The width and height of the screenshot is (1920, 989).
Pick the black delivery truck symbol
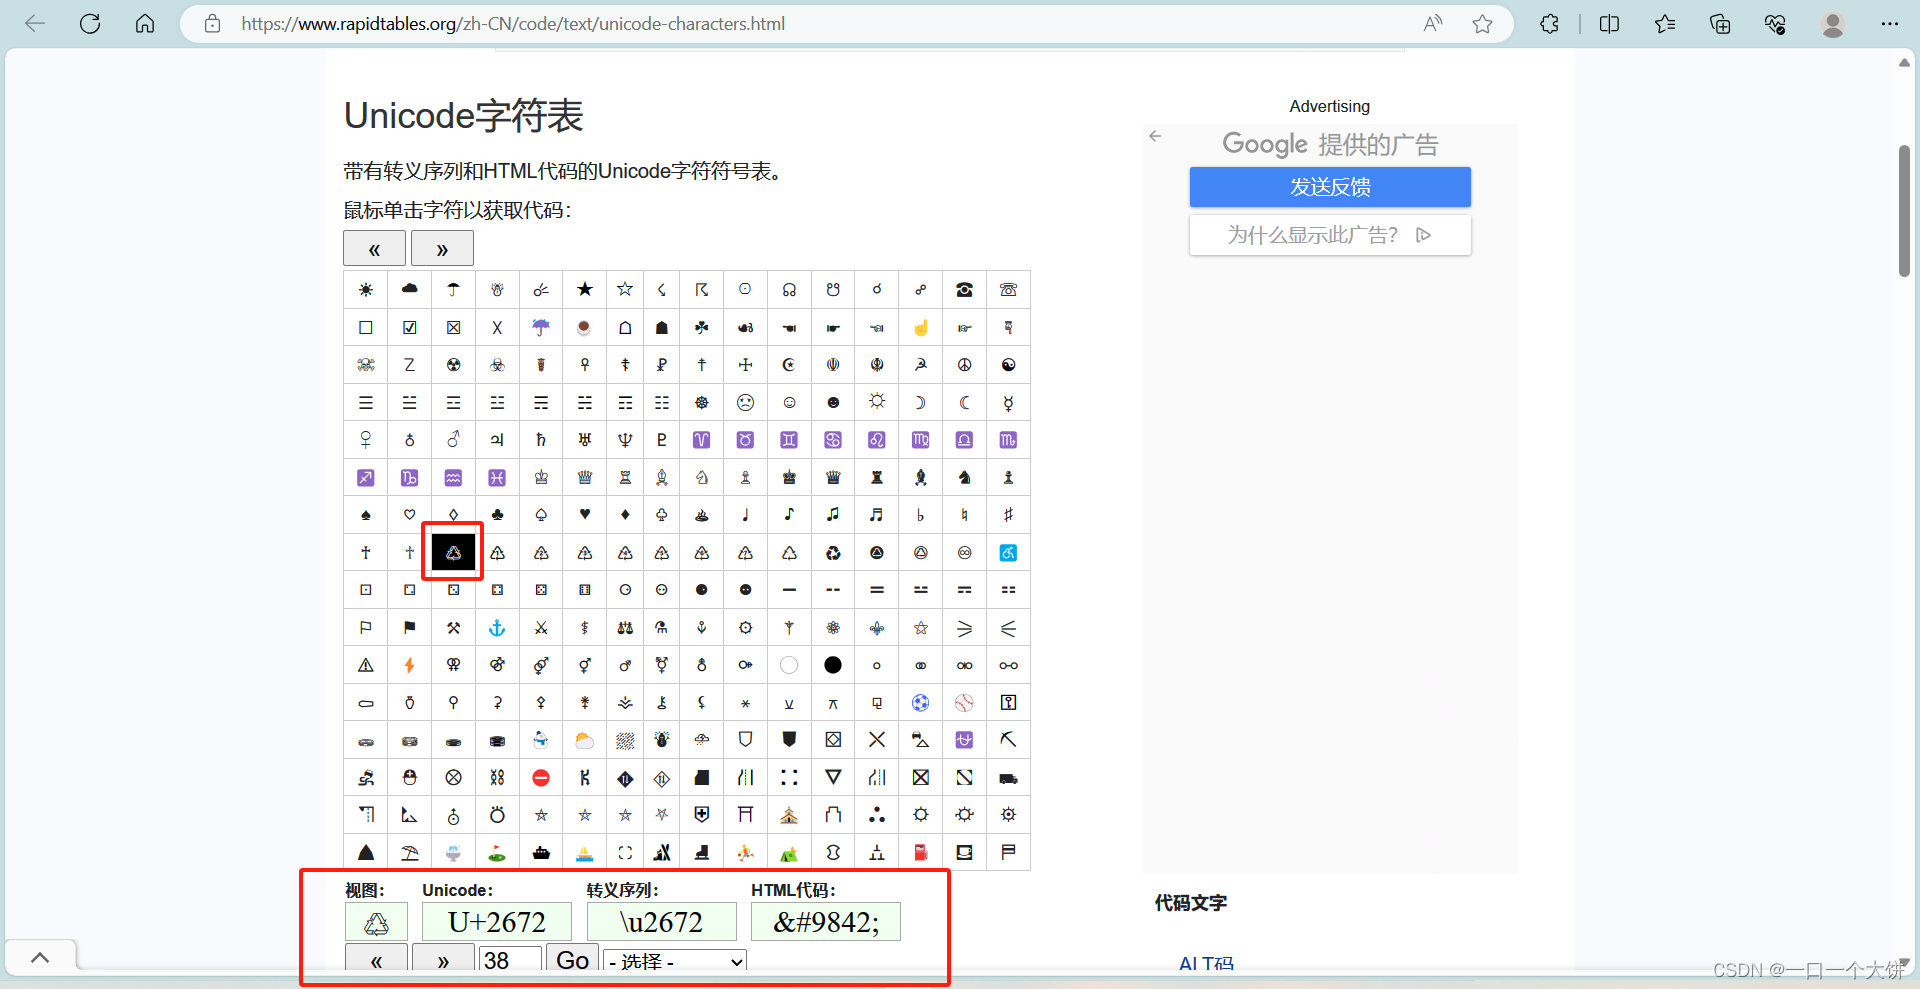click(1008, 778)
